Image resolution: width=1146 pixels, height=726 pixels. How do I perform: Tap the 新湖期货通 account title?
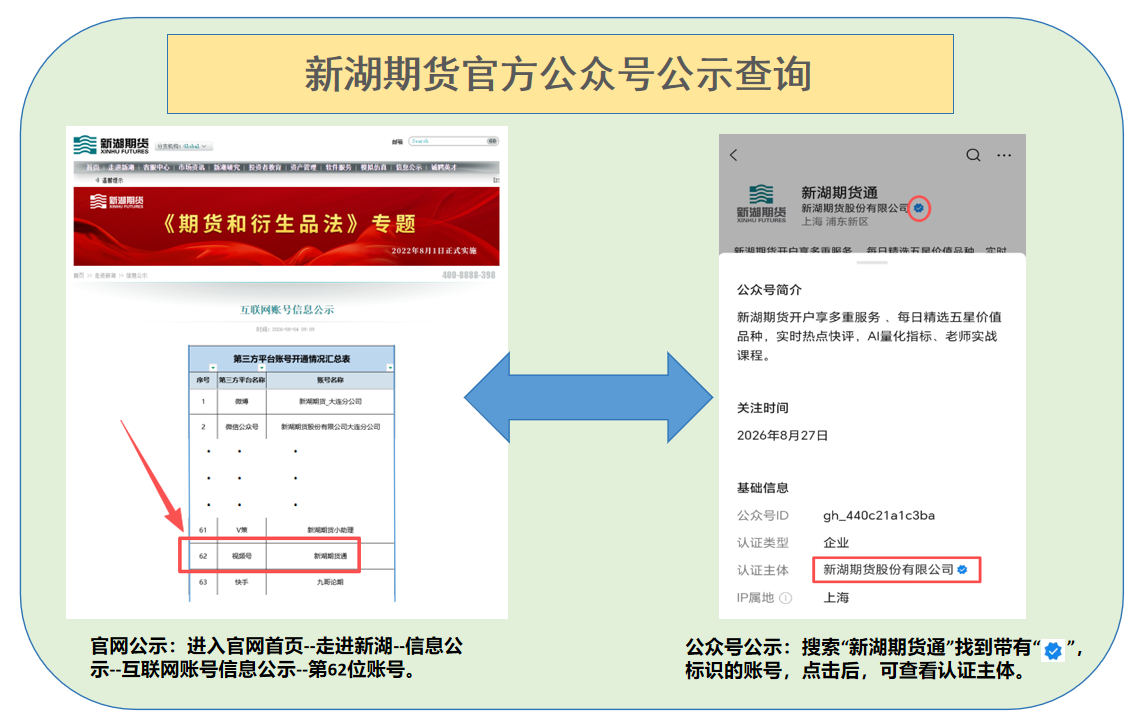coord(839,193)
